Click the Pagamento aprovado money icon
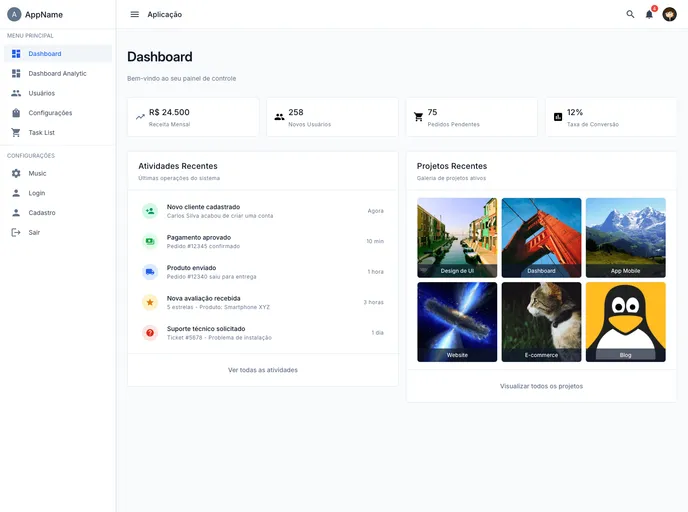The width and height of the screenshot is (688, 512). click(150, 241)
